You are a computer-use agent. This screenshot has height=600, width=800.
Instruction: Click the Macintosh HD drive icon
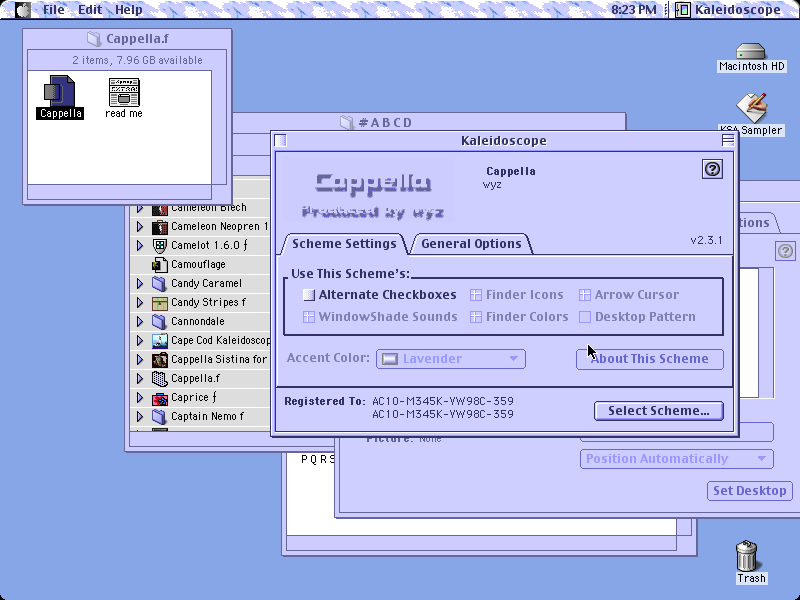tap(751, 51)
